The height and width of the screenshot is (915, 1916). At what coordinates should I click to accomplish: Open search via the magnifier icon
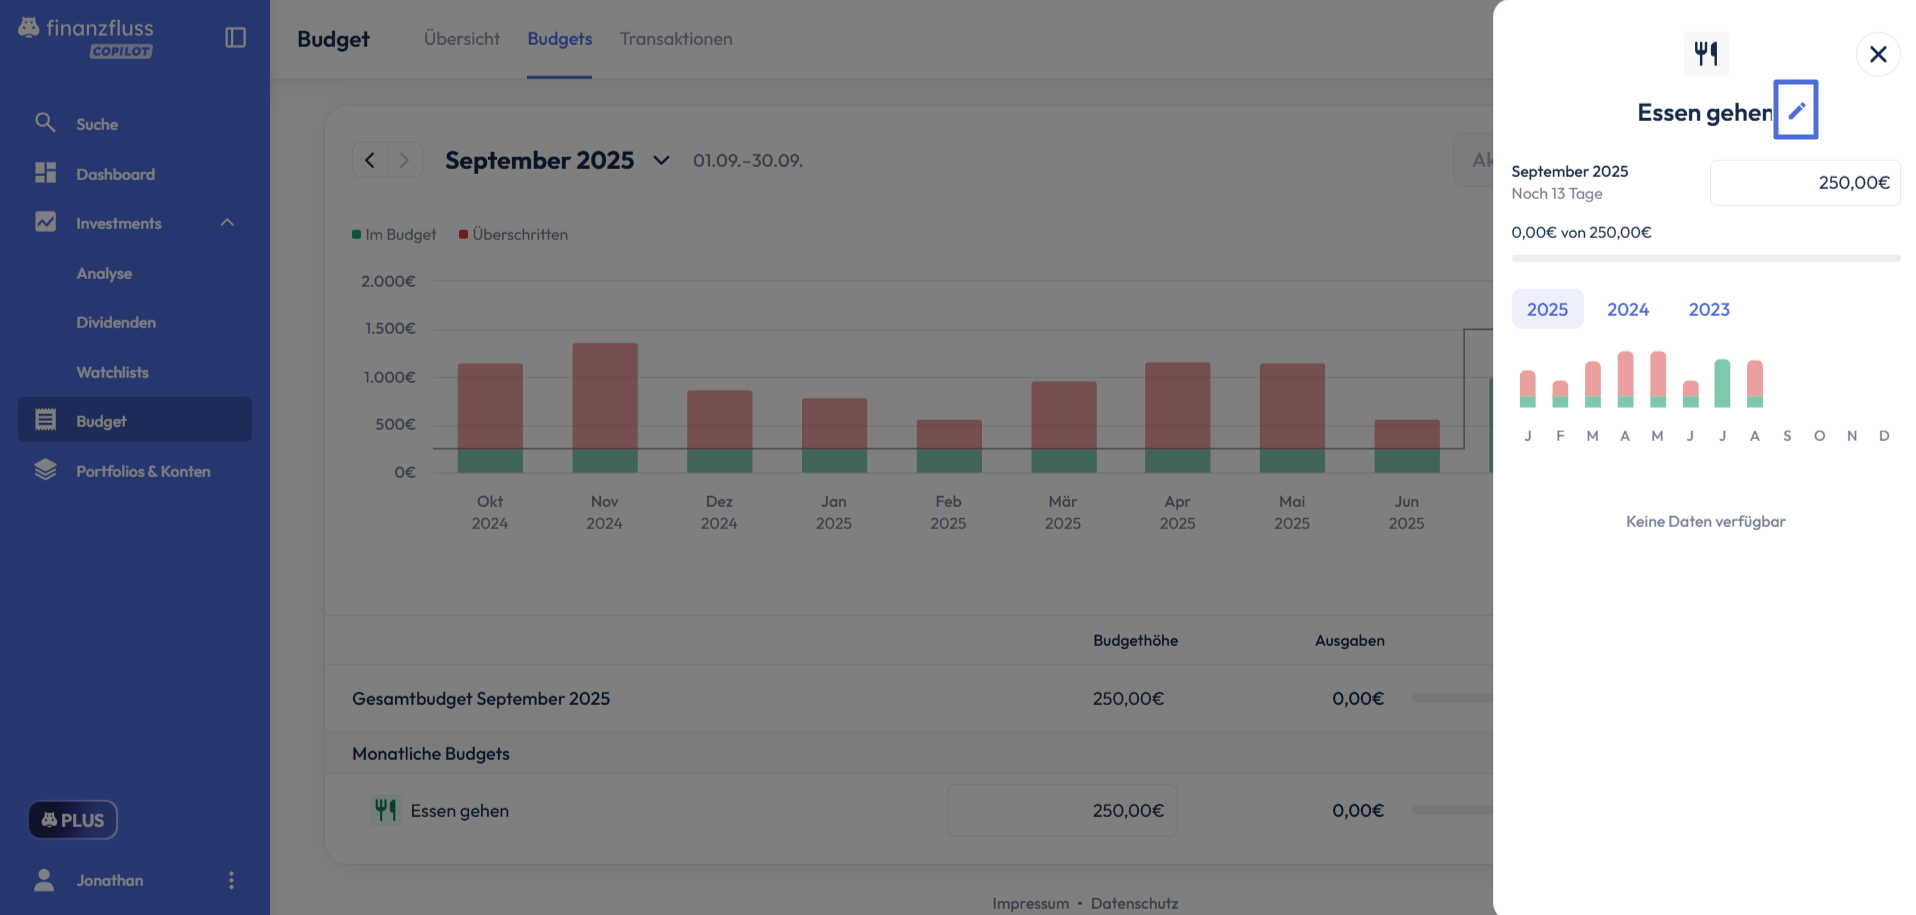45,123
